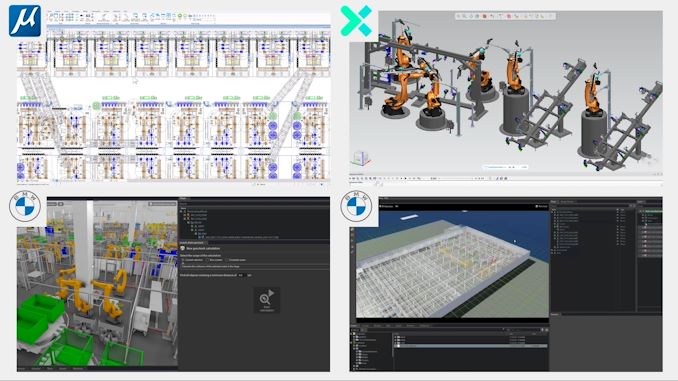Click the teal X-shaped logo

click(x=356, y=21)
